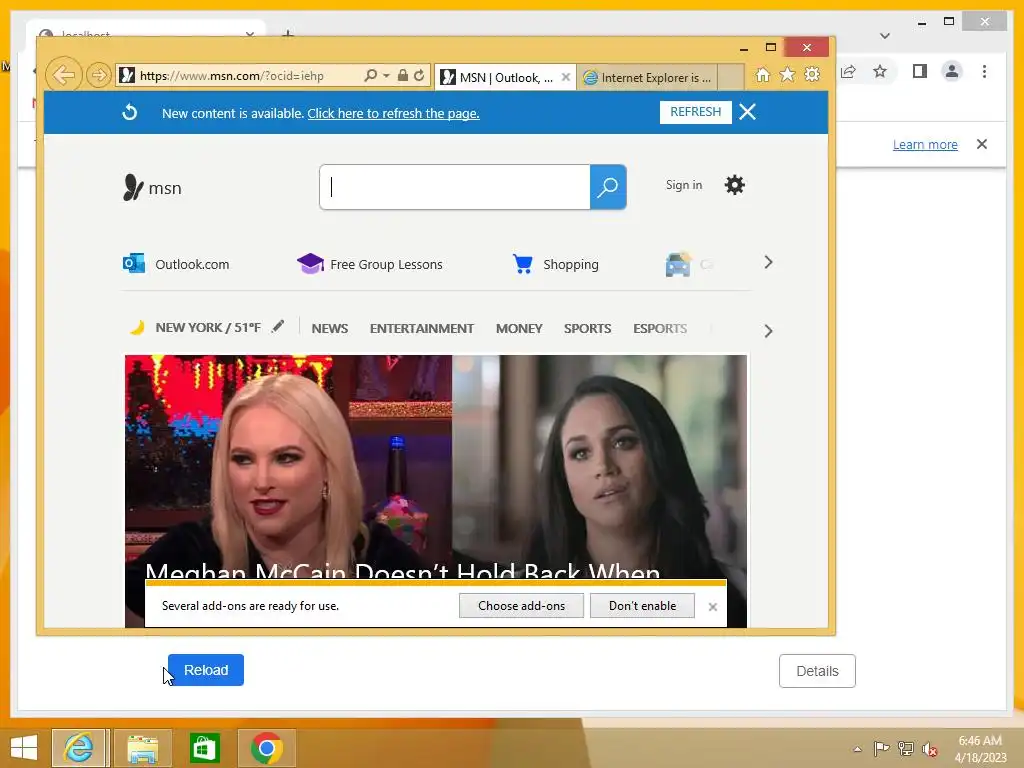The height and width of the screenshot is (768, 1024).
Task: Open a new IE tab
Action: [x=731, y=78]
